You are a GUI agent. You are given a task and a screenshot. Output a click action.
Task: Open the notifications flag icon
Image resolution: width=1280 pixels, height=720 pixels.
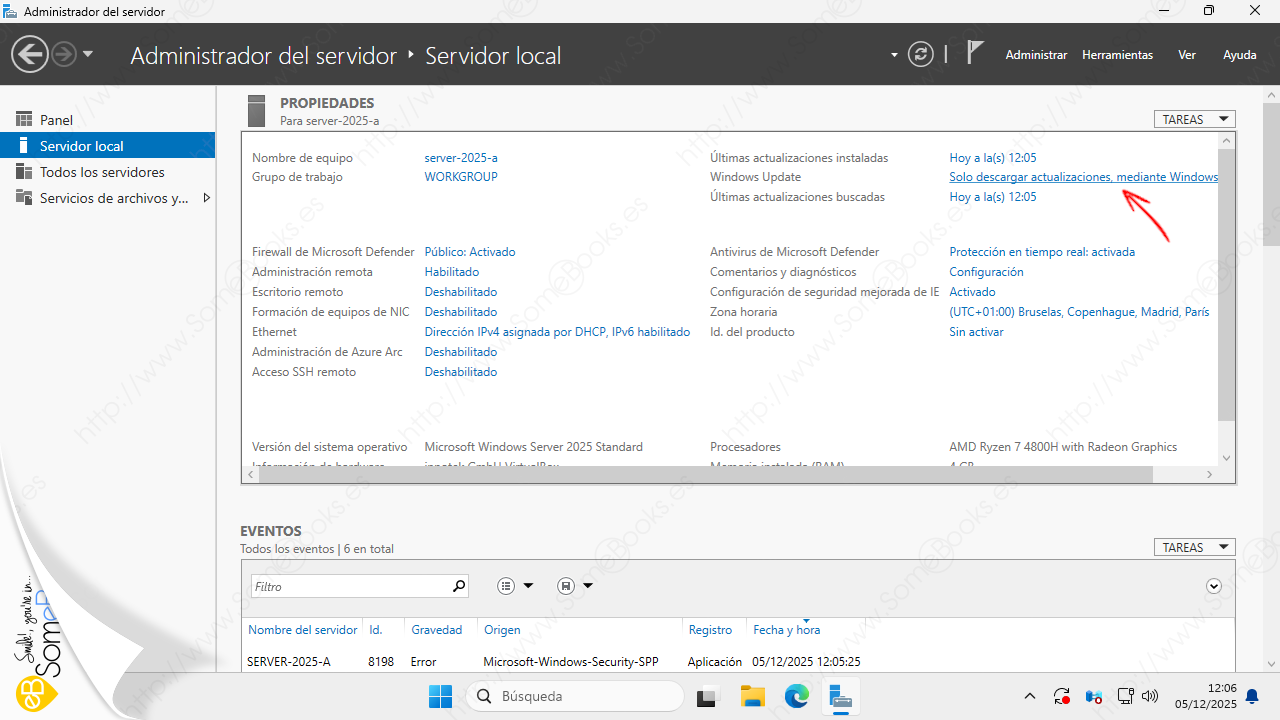[x=976, y=54]
